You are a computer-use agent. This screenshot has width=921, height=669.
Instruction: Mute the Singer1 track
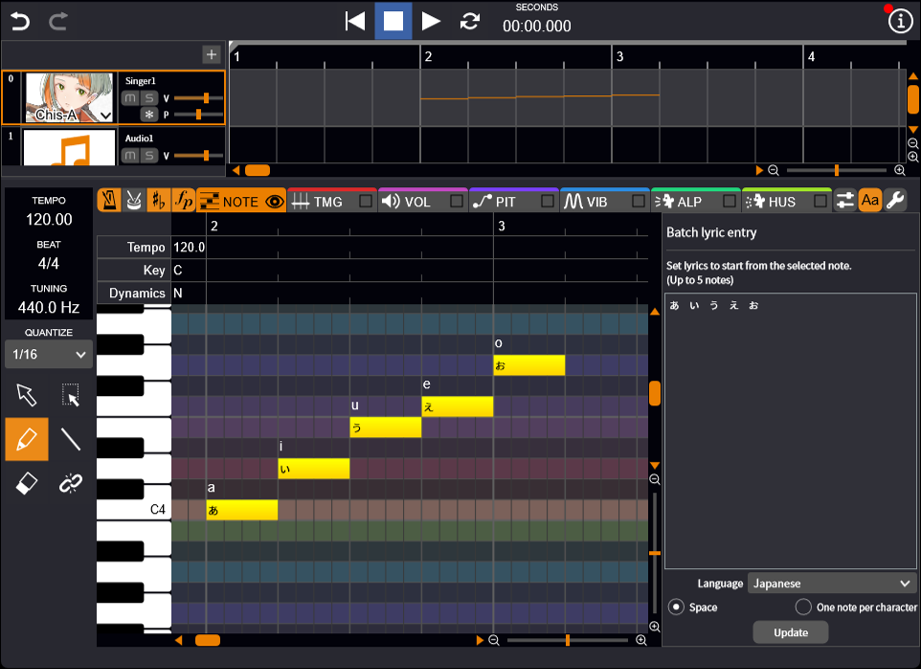(x=130, y=98)
